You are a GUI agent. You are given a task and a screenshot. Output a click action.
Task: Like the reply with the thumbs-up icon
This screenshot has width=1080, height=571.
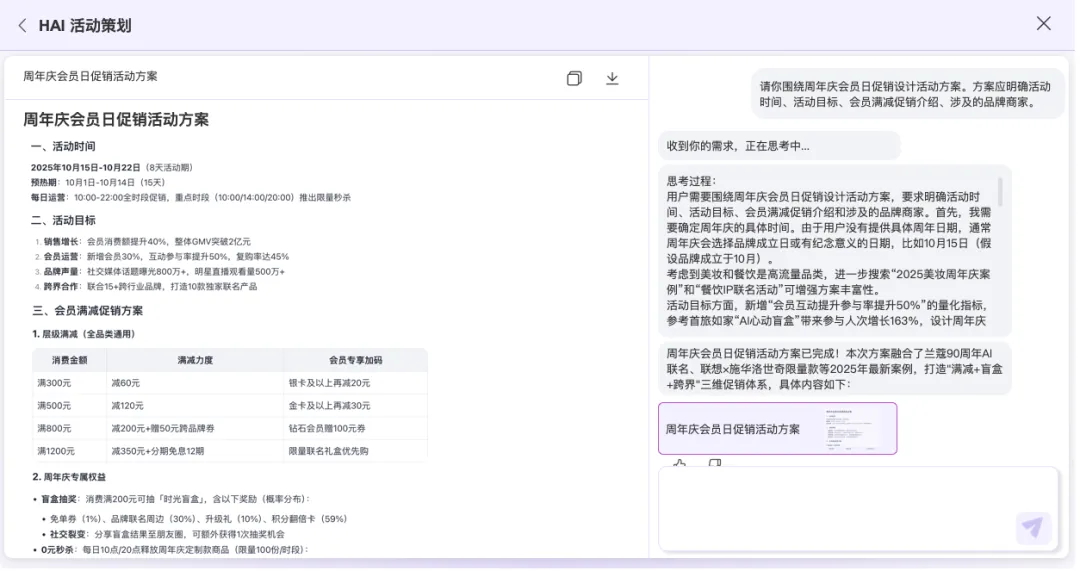coord(680,464)
